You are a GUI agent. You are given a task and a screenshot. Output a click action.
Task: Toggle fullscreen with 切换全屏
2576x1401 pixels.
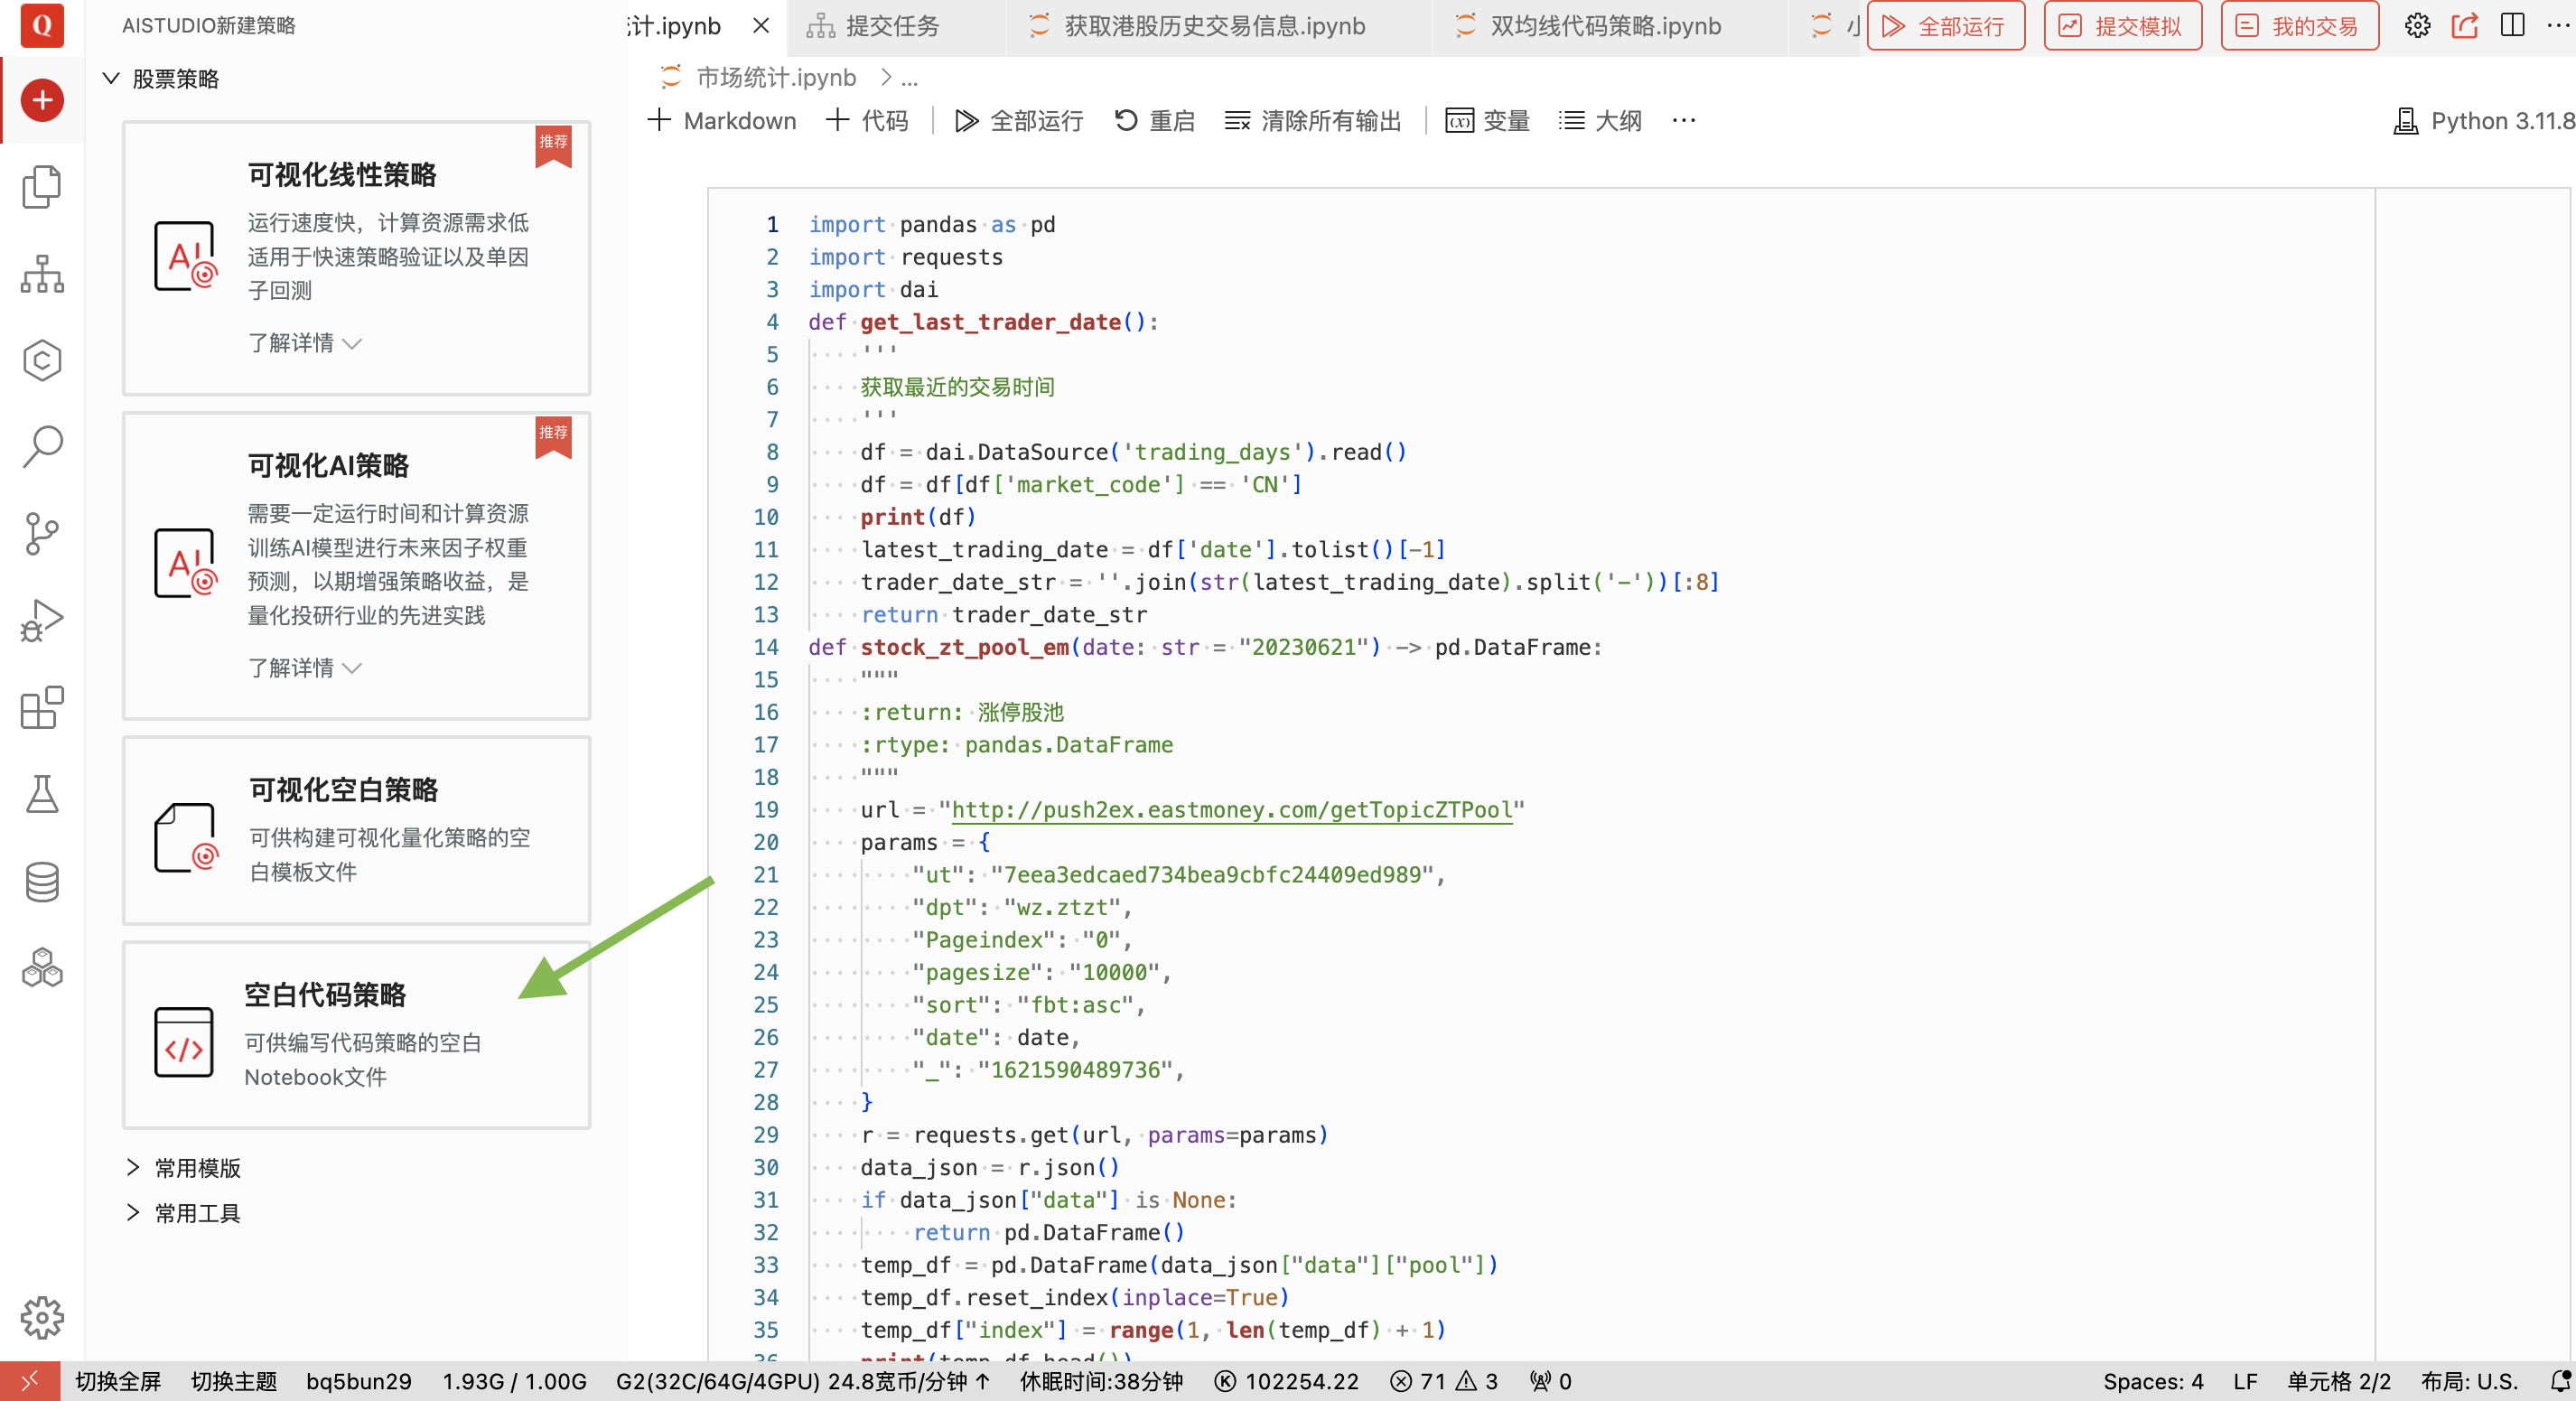click(118, 1381)
